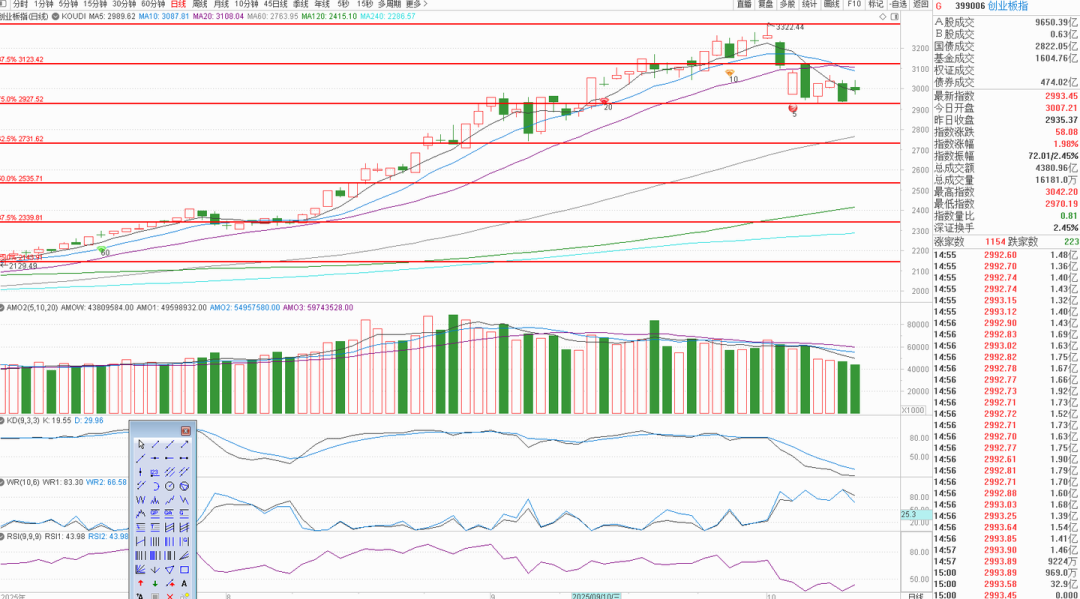Viewport: 1080px width, 599px height.
Task: Click the 复盘 replay button
Action: (766, 4)
